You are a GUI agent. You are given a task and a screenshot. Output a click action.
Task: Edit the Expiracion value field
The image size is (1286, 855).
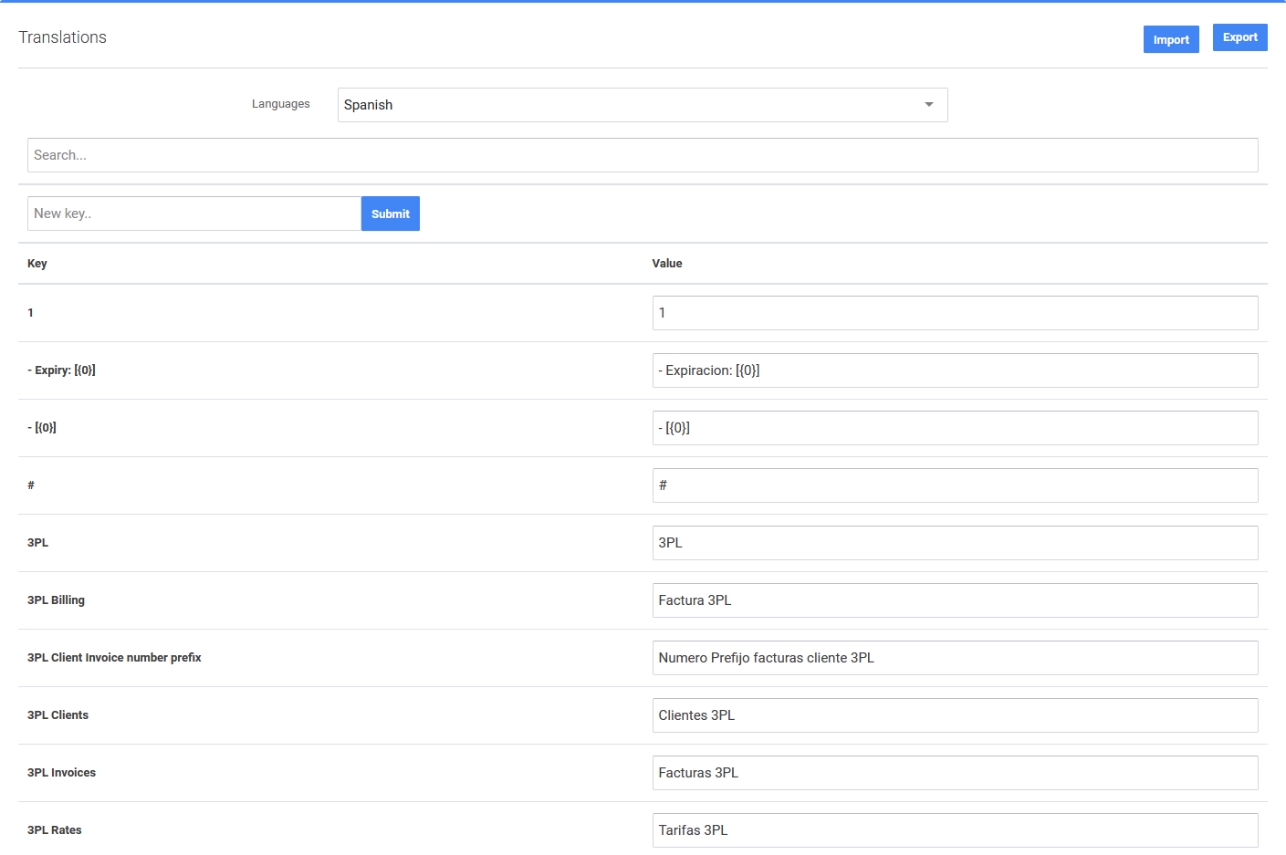point(954,371)
